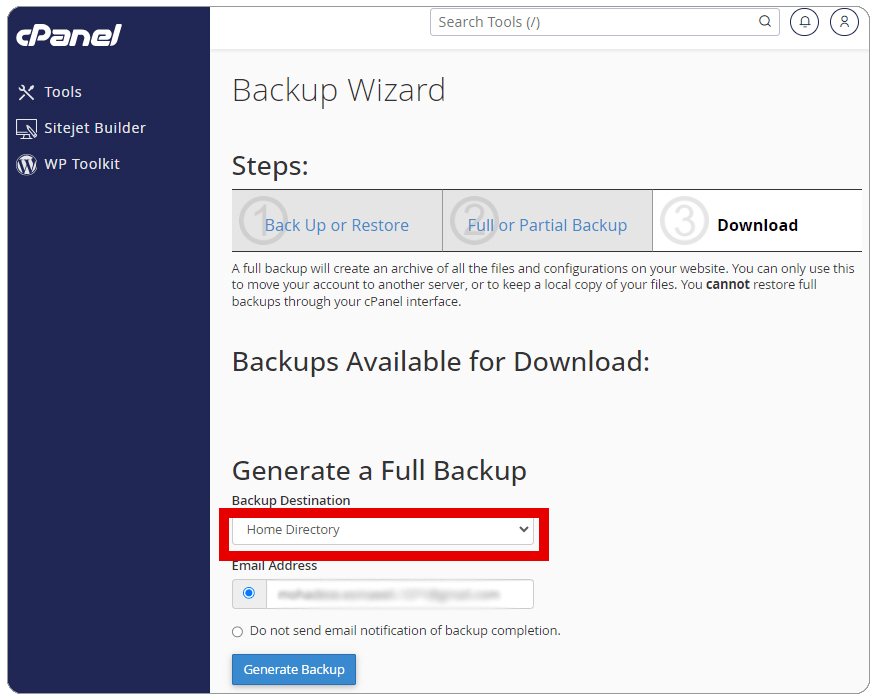Screen dimensions: 879x700
Task: Click the Generate Backup button
Action: (294, 670)
